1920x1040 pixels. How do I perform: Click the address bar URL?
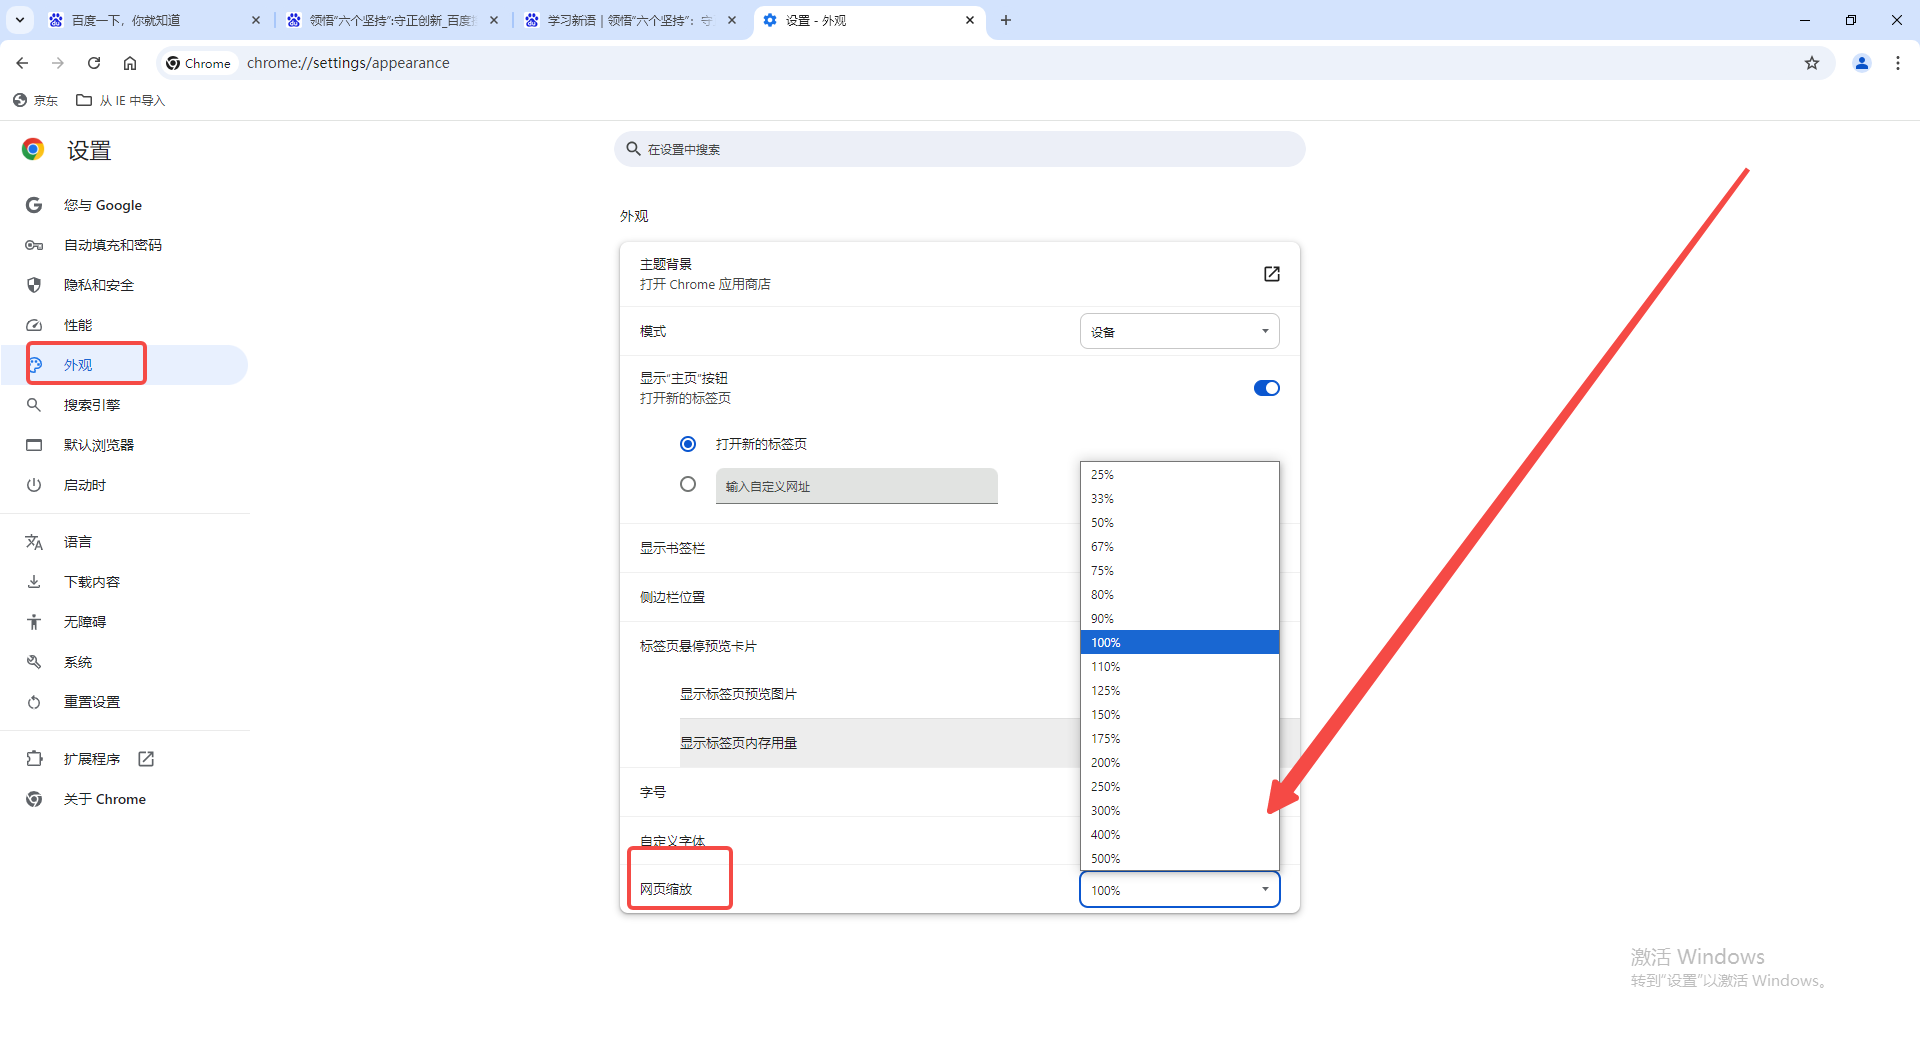pyautogui.click(x=348, y=63)
